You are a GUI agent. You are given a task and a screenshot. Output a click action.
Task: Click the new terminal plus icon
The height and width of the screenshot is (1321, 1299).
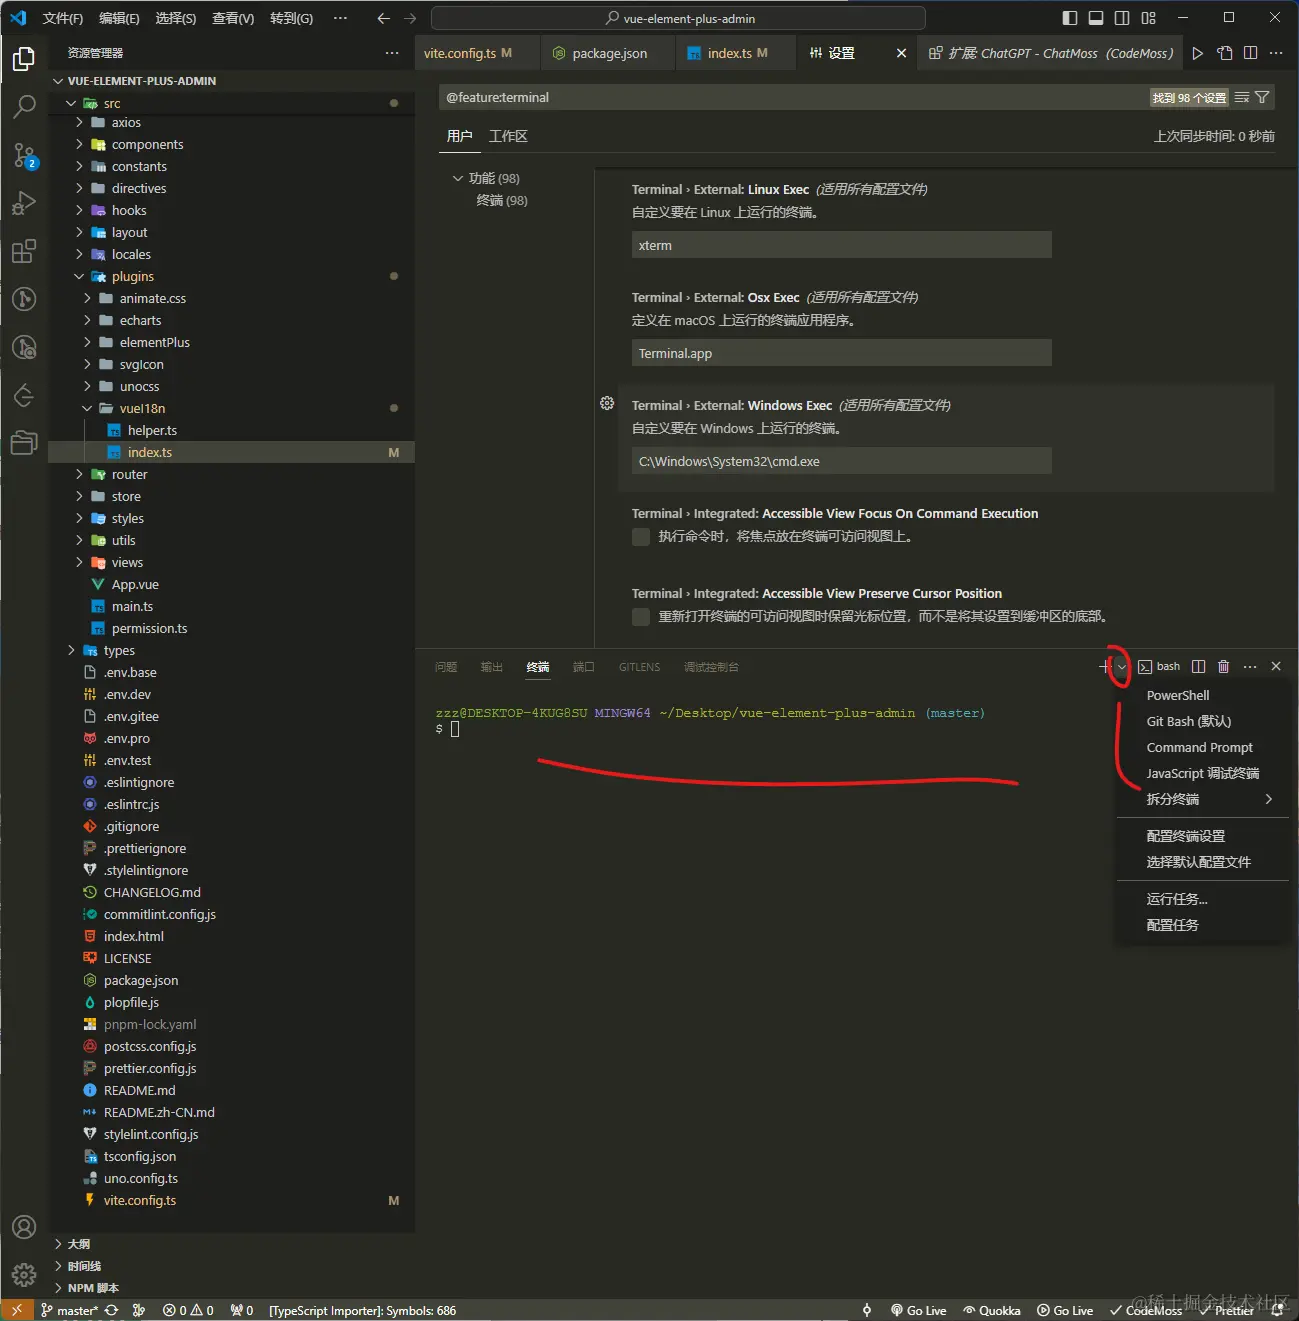(1105, 666)
